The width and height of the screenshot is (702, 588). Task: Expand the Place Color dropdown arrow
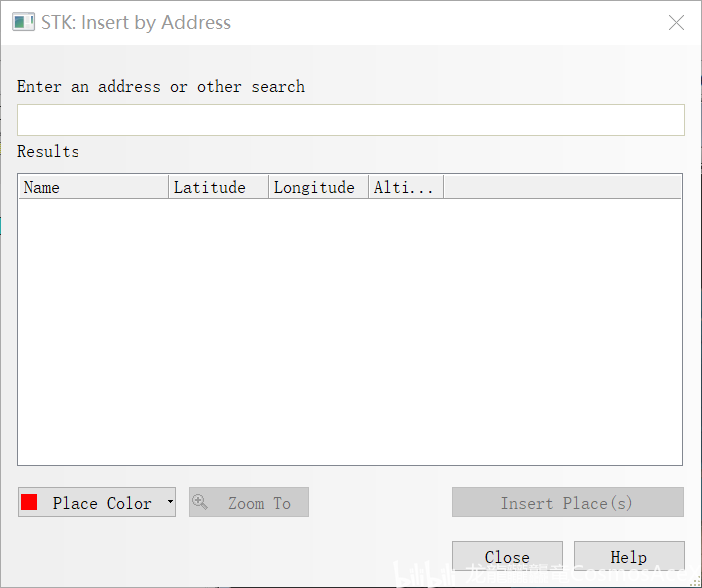170,502
